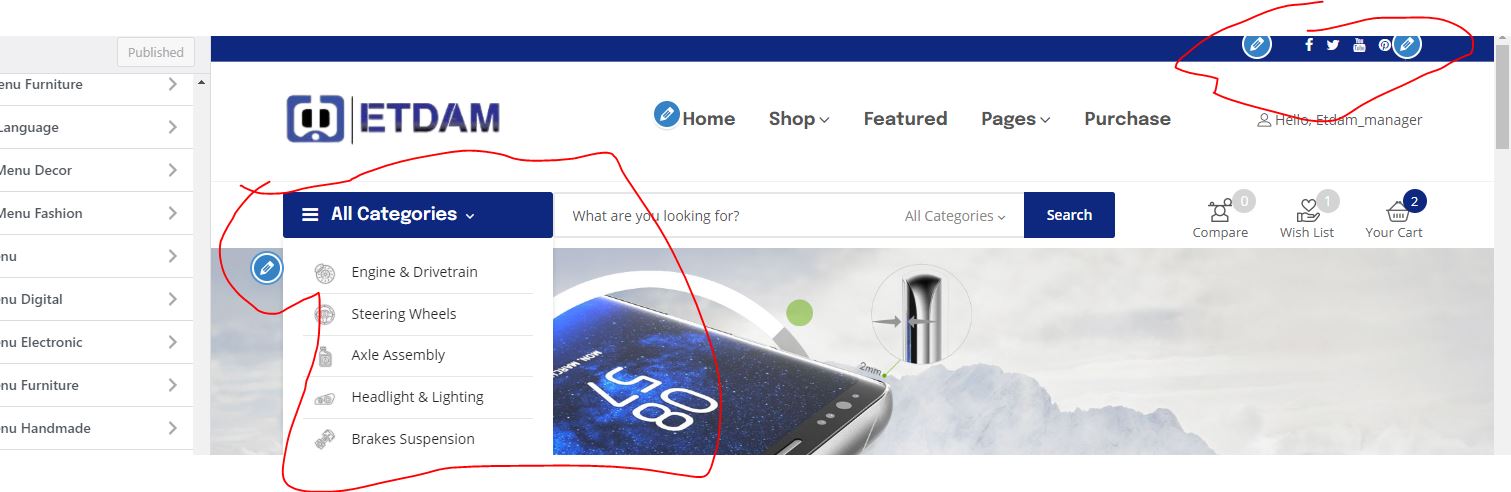Click the edit pencil next to Home menu
Image resolution: width=1511 pixels, height=492 pixels.
point(667,114)
